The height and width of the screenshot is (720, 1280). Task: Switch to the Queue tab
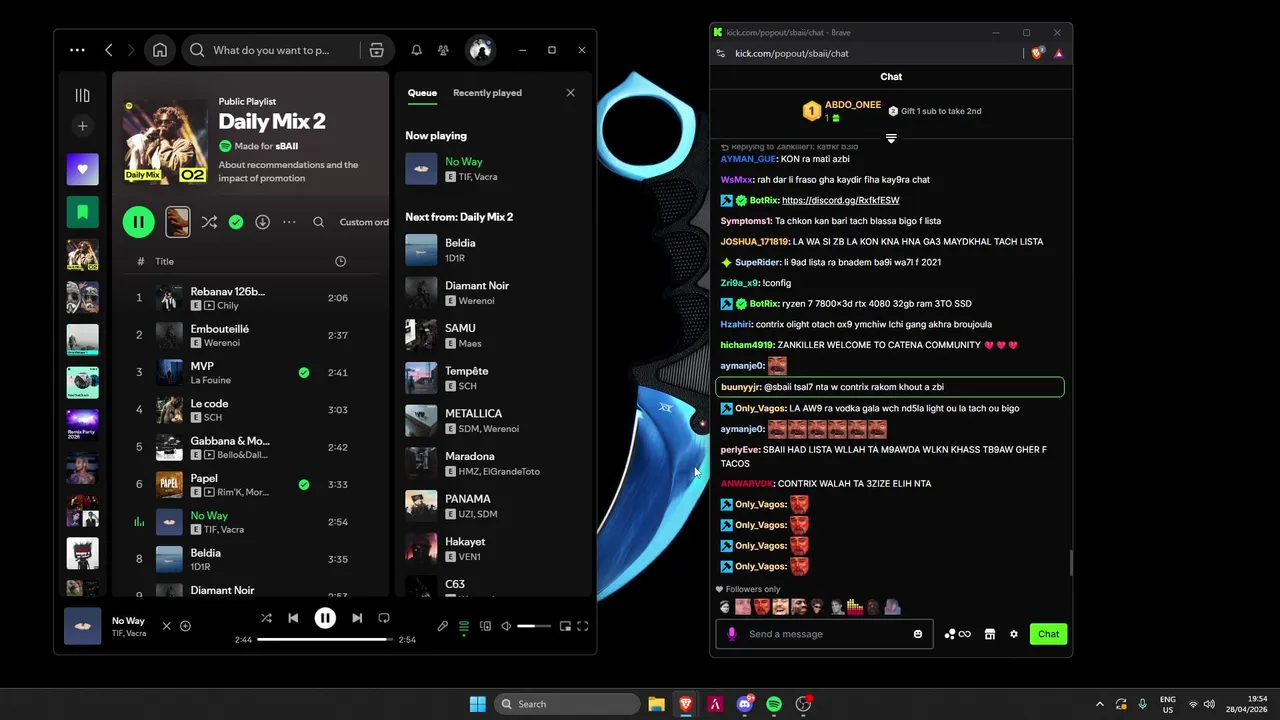(x=422, y=93)
